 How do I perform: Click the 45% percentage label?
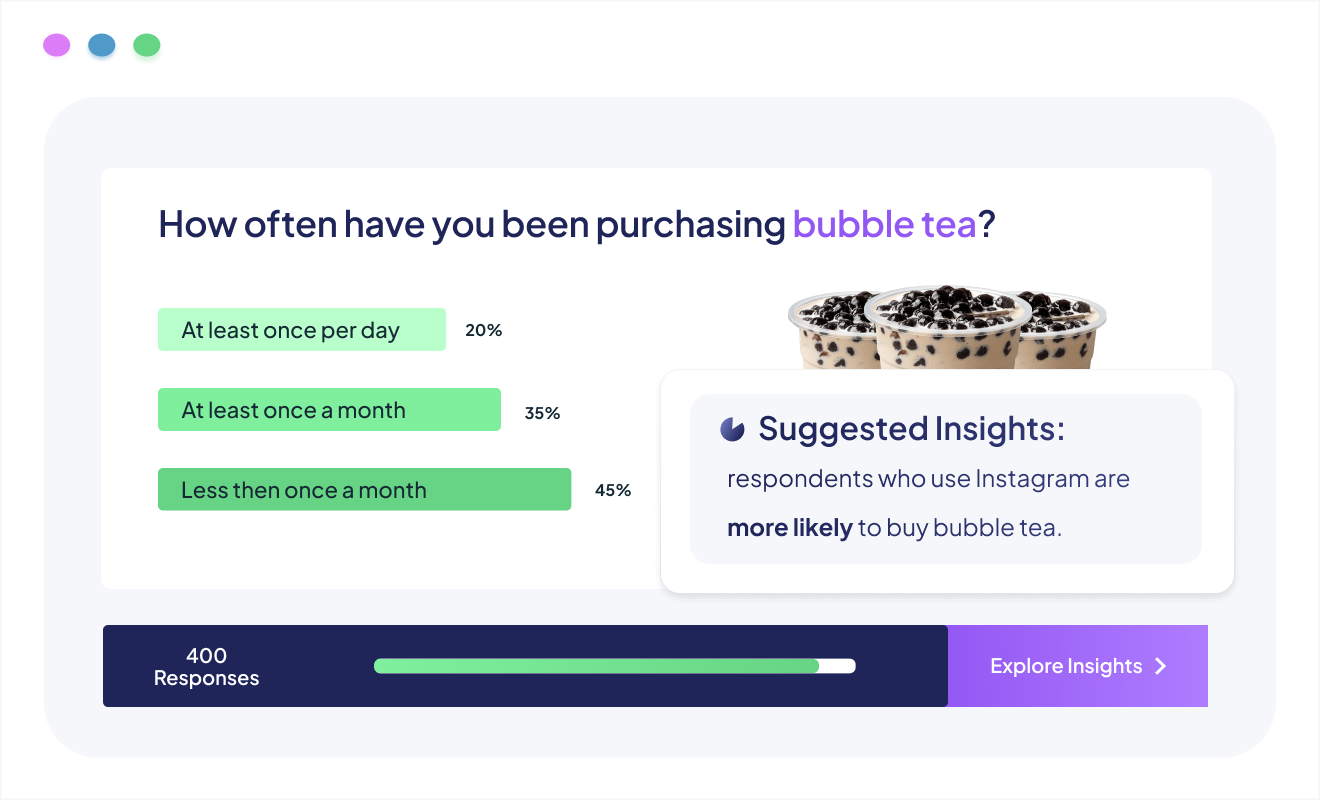[613, 490]
